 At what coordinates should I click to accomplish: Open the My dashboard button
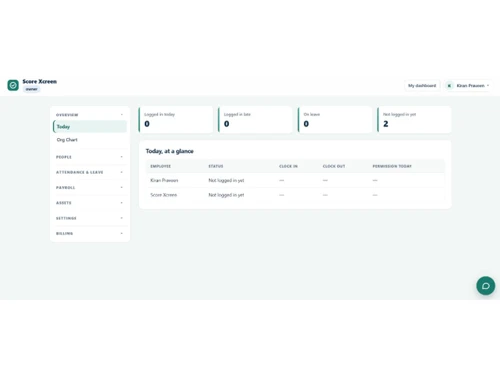point(422,86)
